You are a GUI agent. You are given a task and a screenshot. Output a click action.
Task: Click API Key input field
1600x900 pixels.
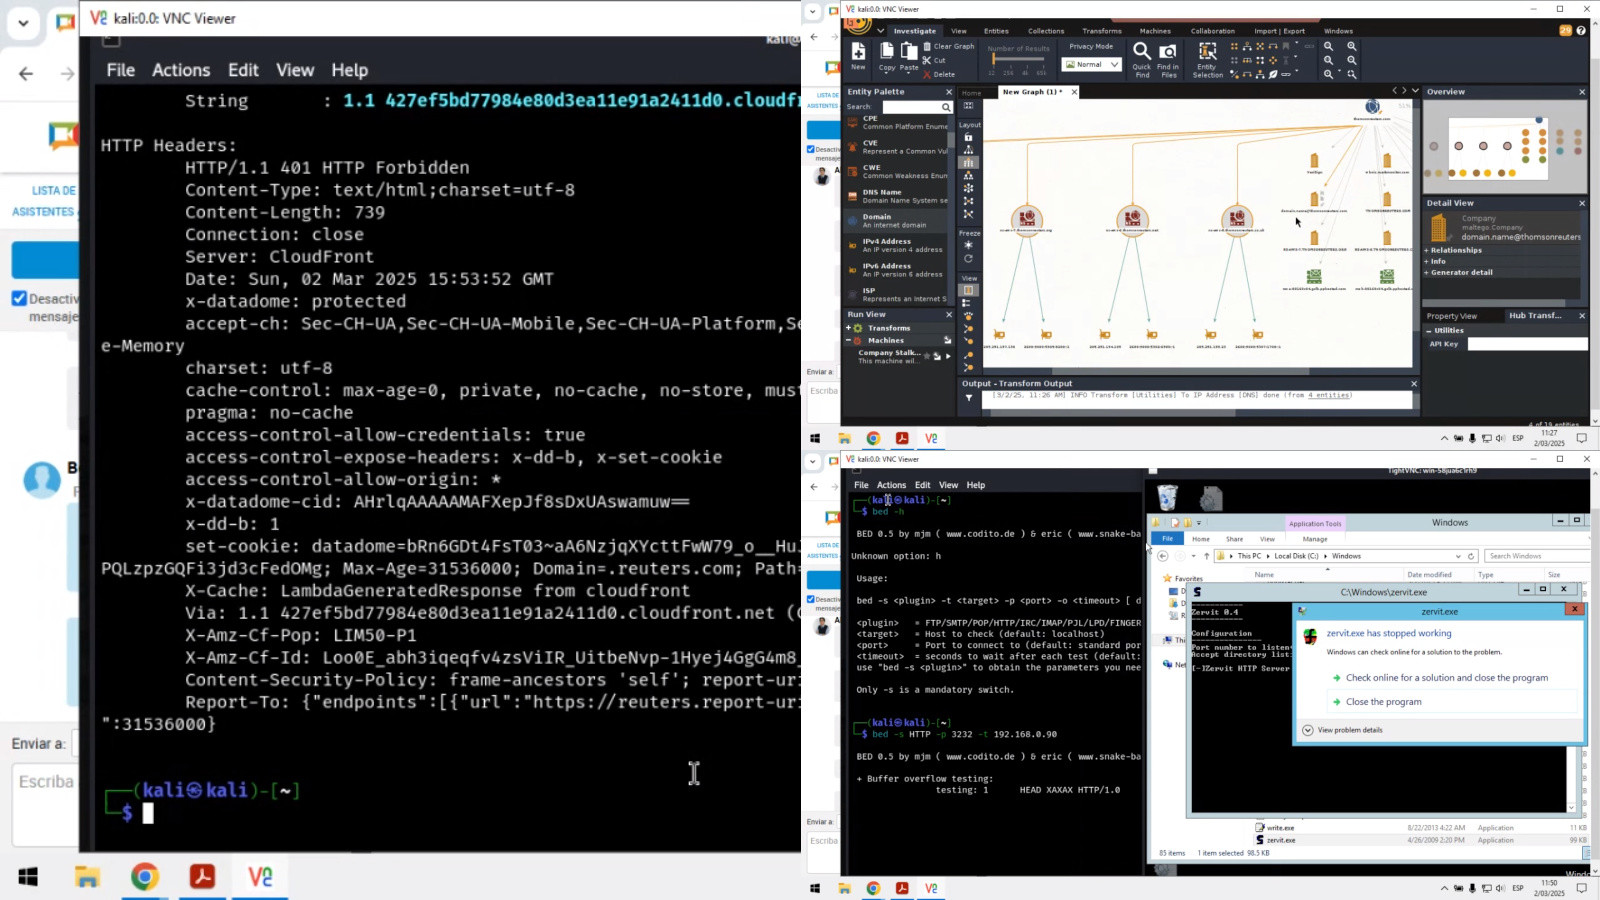(x=1527, y=344)
